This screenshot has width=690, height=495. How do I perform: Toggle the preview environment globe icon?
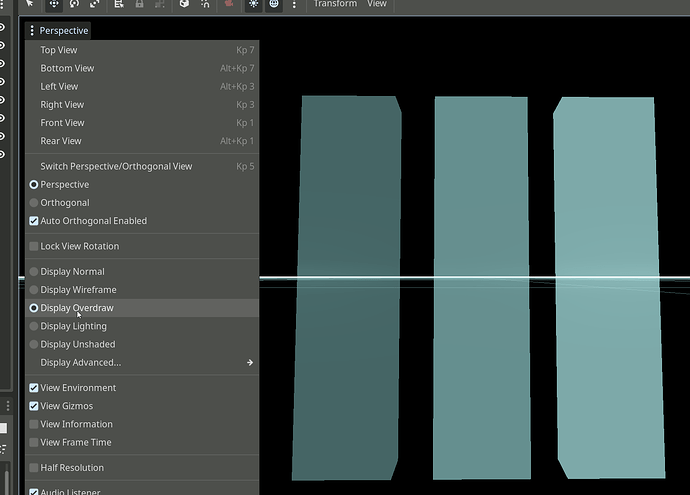pyautogui.click(x=274, y=4)
